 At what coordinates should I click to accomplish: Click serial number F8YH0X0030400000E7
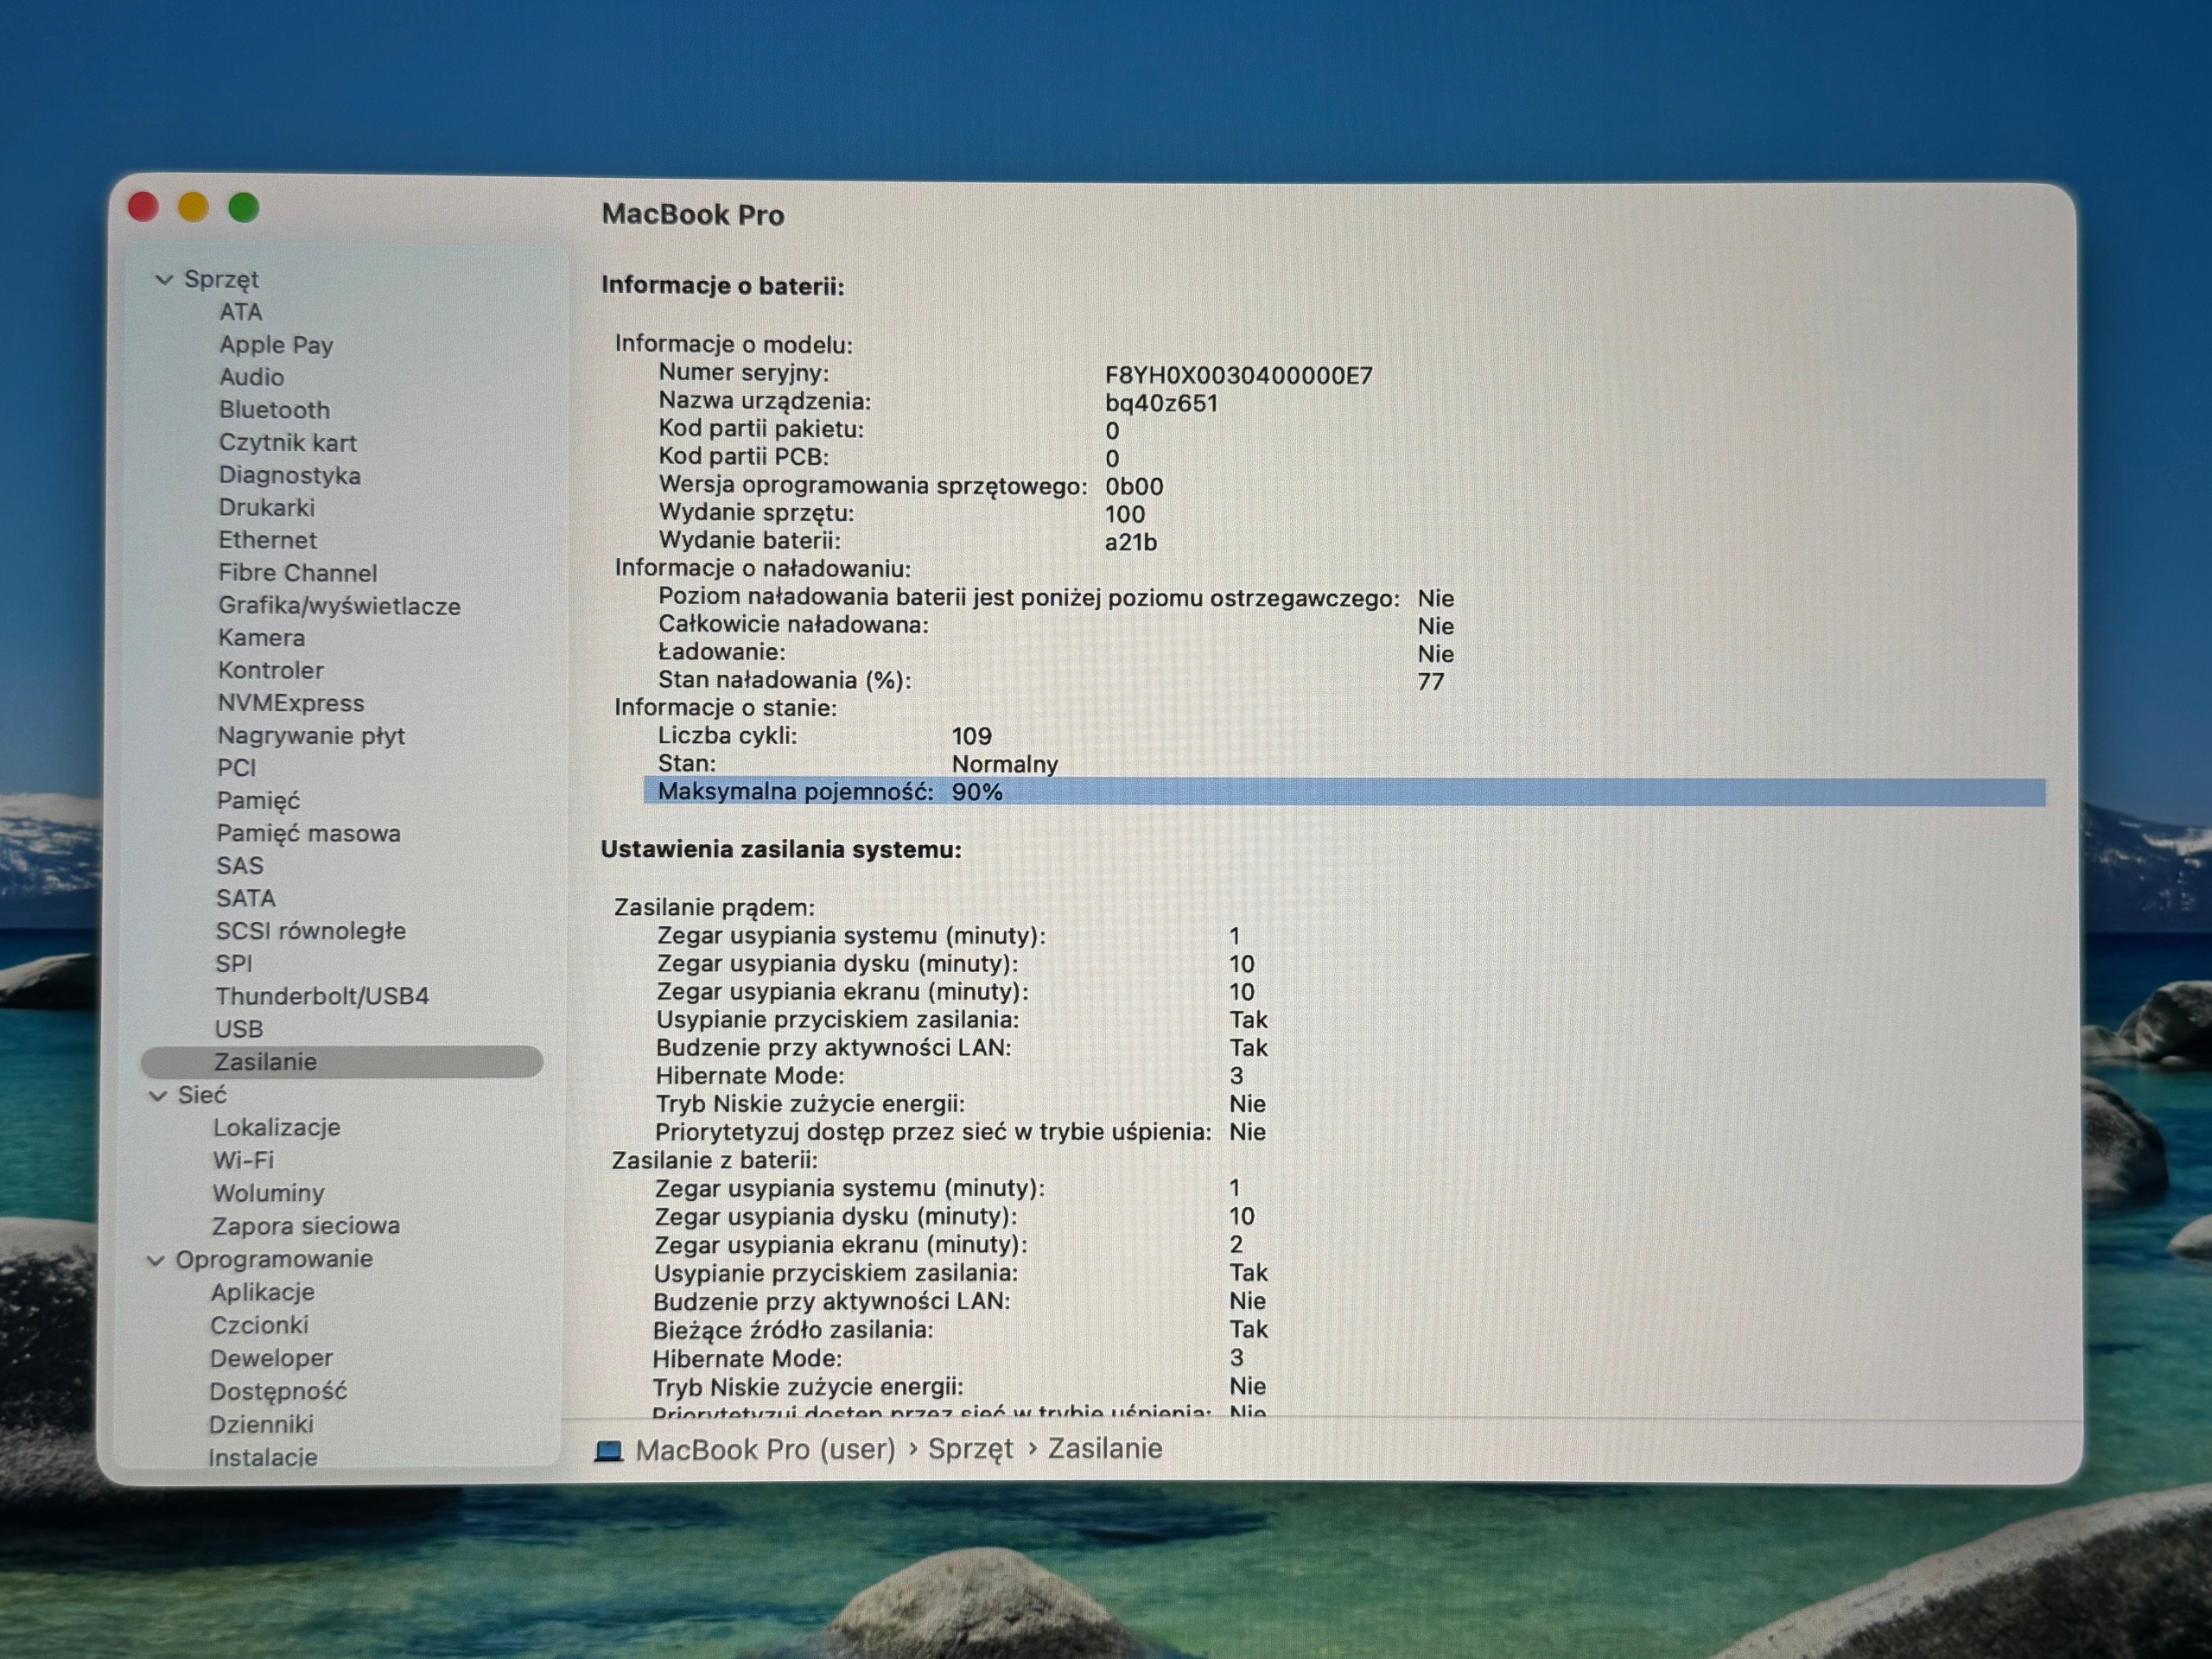[1238, 376]
